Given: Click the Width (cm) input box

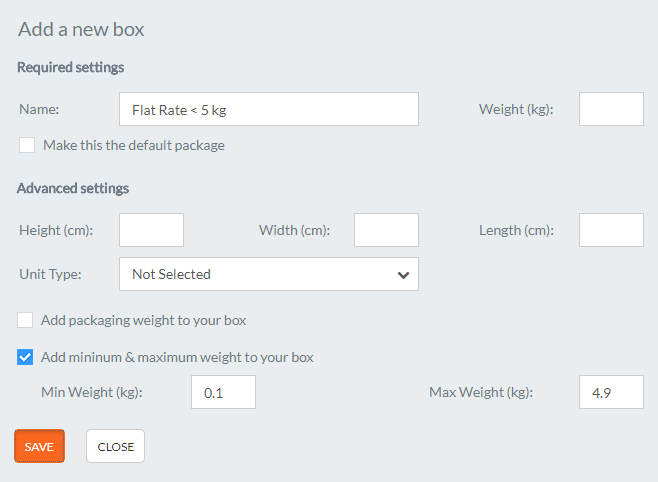Looking at the screenshot, I should coord(386,230).
